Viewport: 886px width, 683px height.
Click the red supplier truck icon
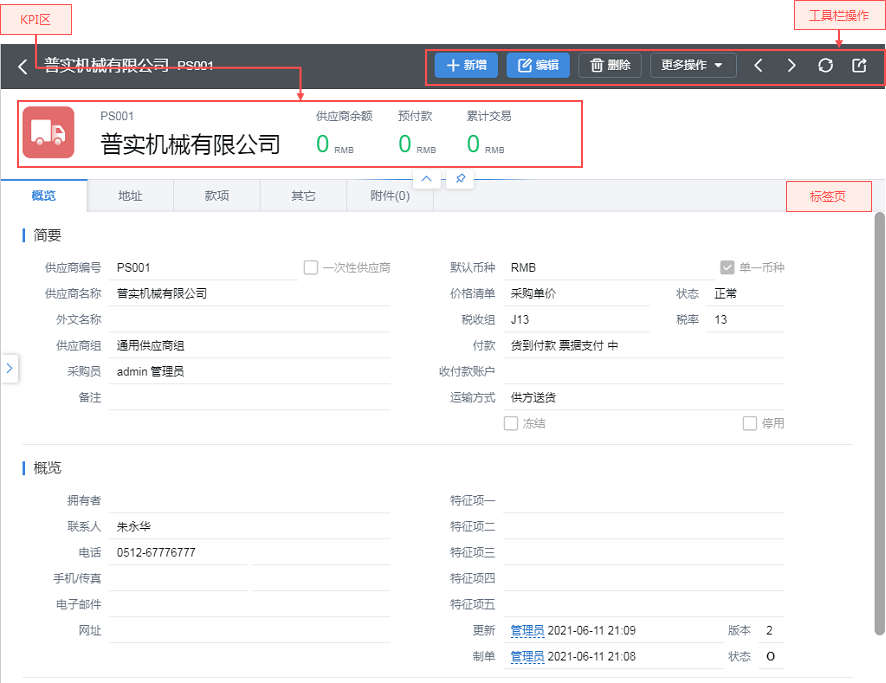(x=48, y=132)
